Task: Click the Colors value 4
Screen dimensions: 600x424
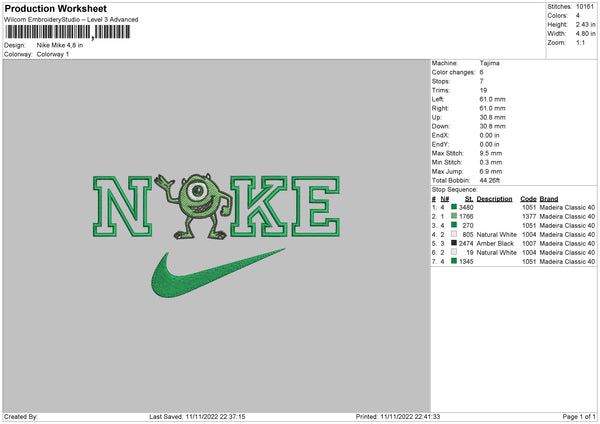Action: (x=577, y=16)
